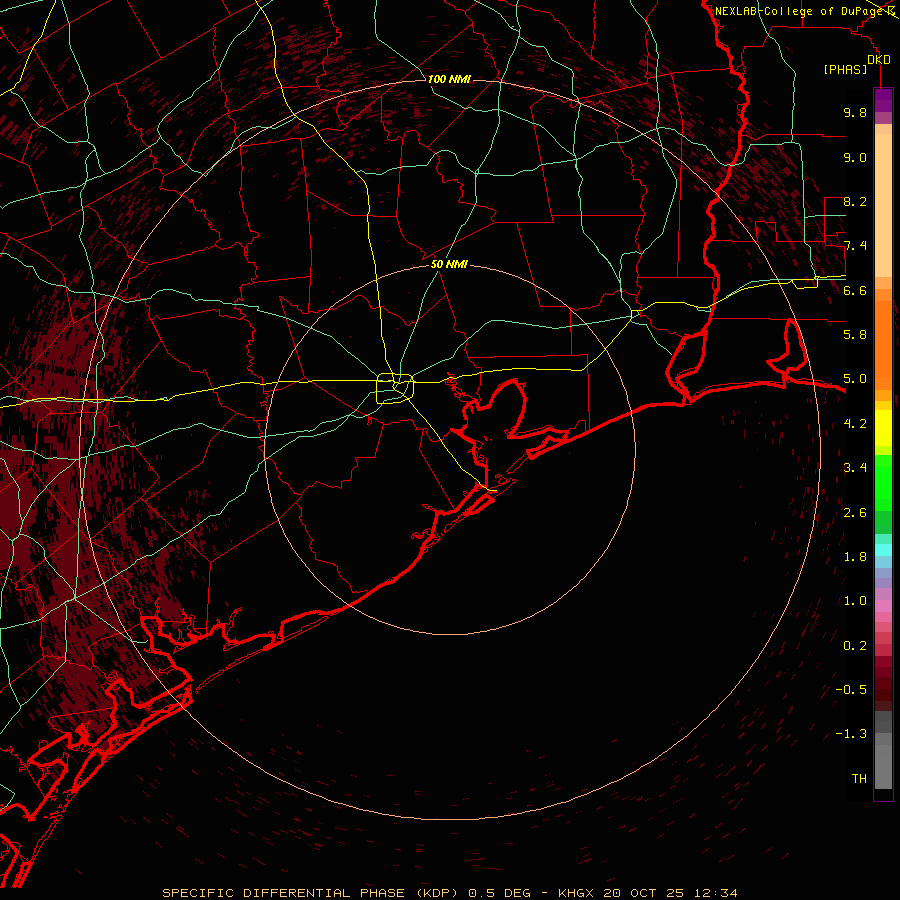
Task: Click the [PHAS] units label
Action: 845,69
